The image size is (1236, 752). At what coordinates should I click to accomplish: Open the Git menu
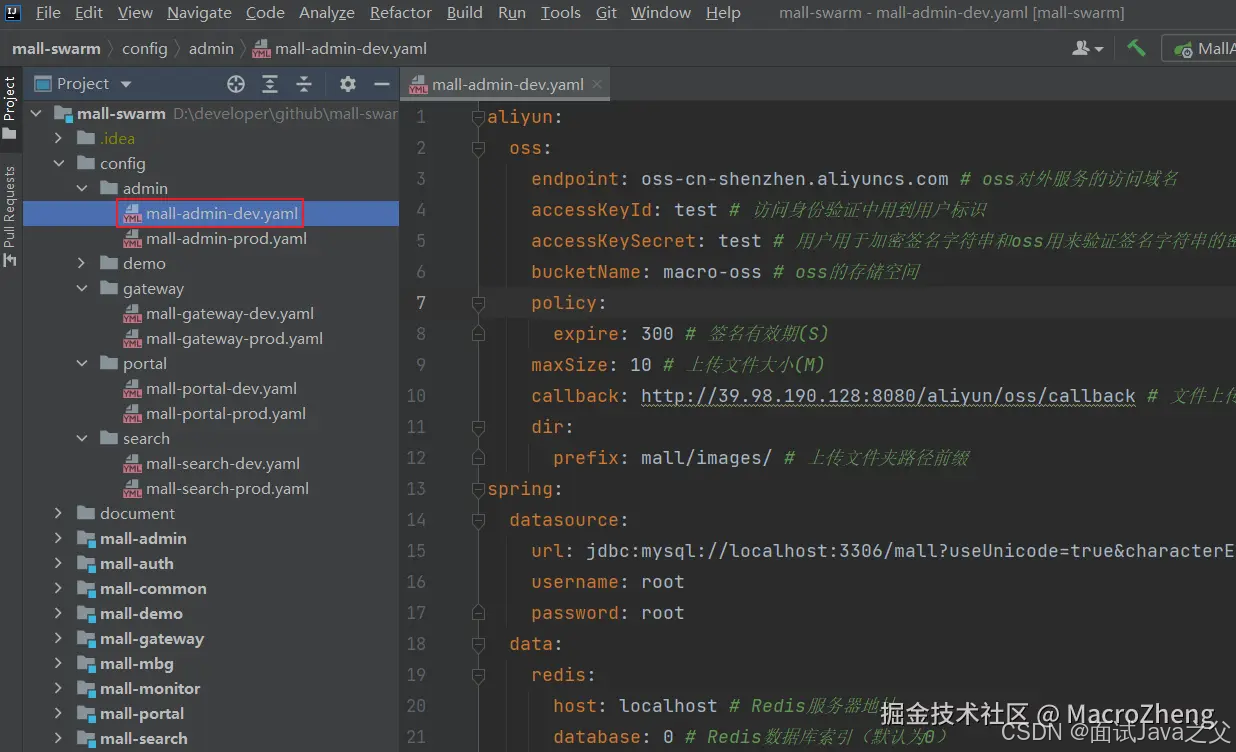tap(606, 13)
